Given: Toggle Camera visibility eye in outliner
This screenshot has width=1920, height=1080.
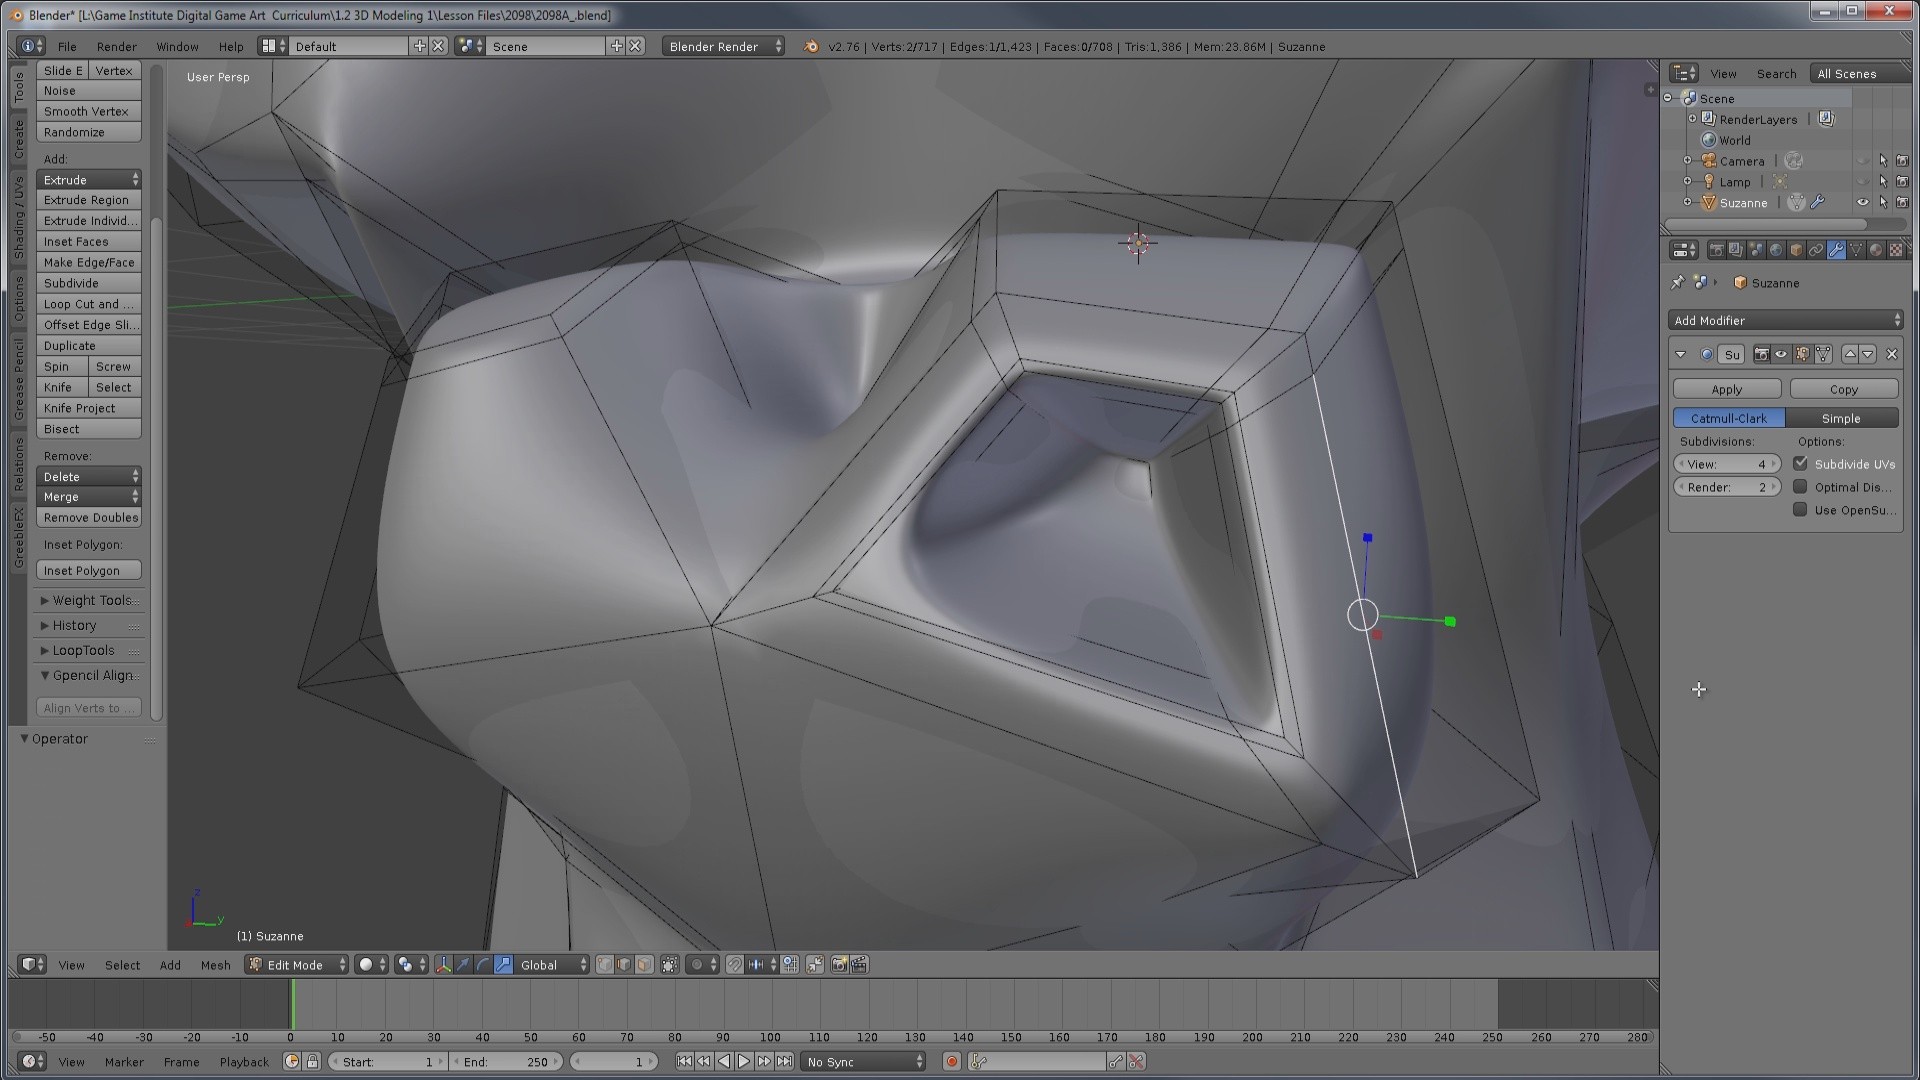Looking at the screenshot, I should (x=1862, y=161).
